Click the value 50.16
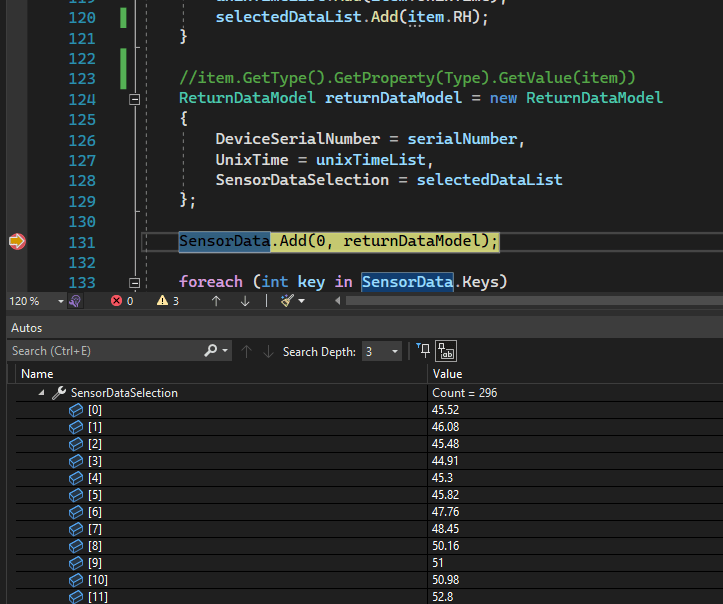 pyautogui.click(x=445, y=546)
